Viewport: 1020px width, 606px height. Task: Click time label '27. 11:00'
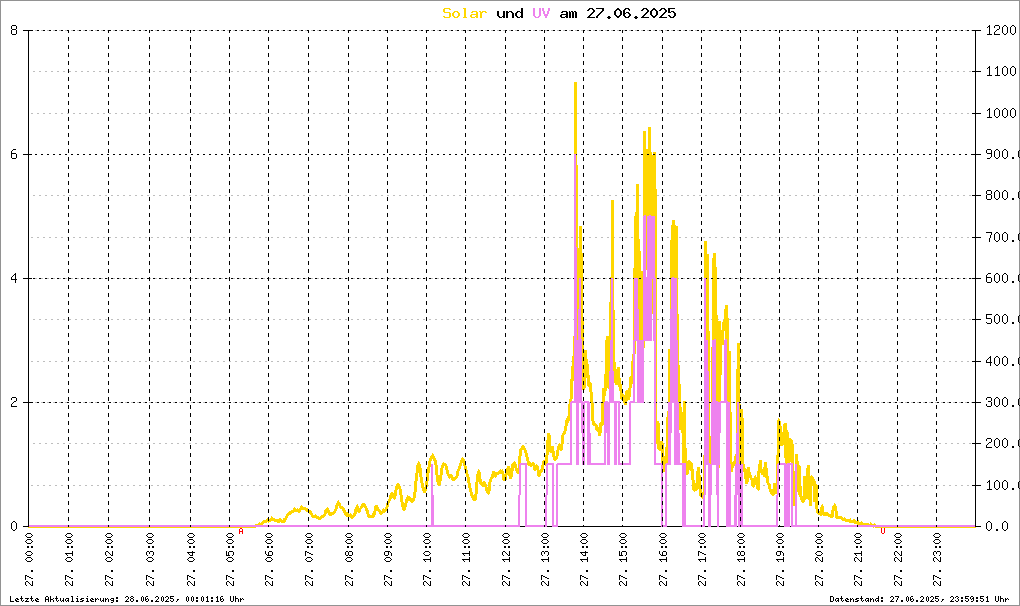(466, 559)
